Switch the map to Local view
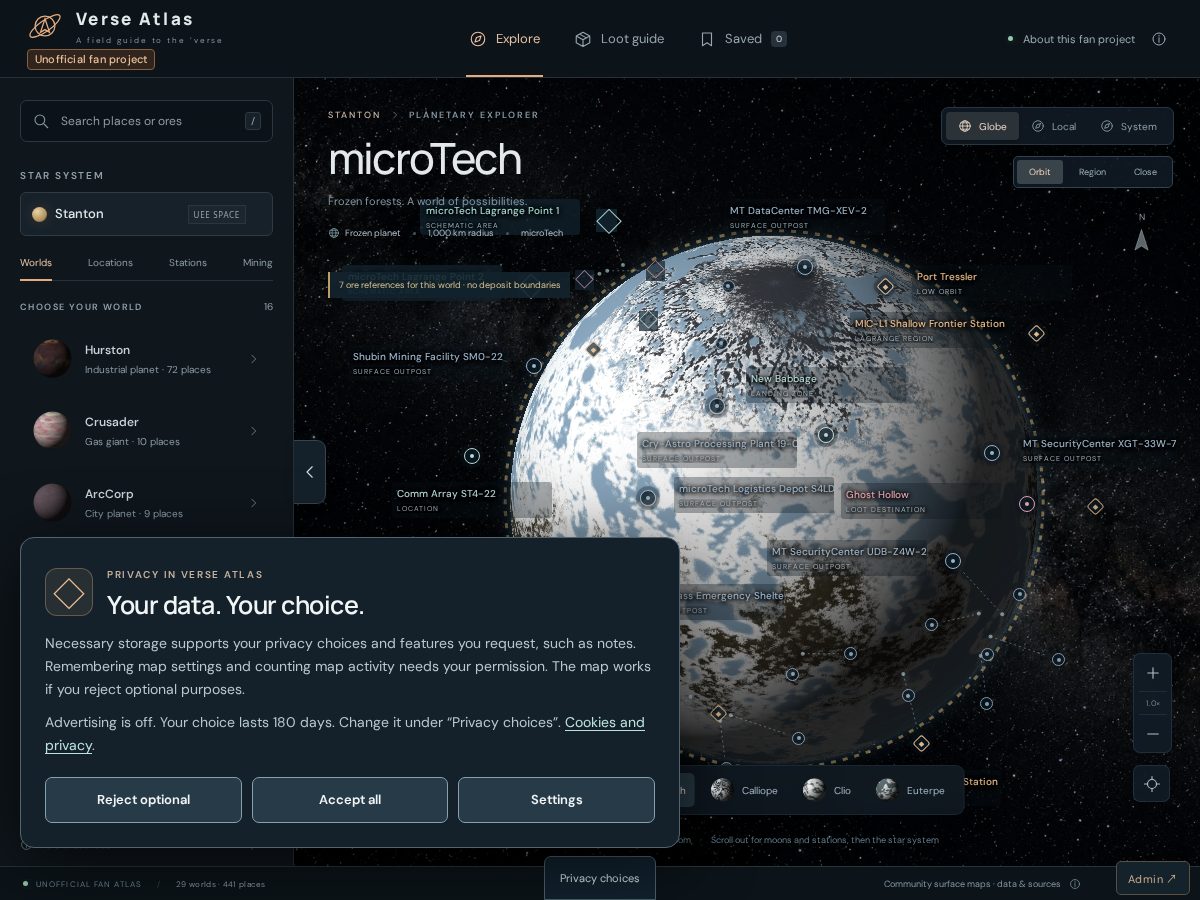Image resolution: width=1200 pixels, height=900 pixels. [x=1054, y=126]
